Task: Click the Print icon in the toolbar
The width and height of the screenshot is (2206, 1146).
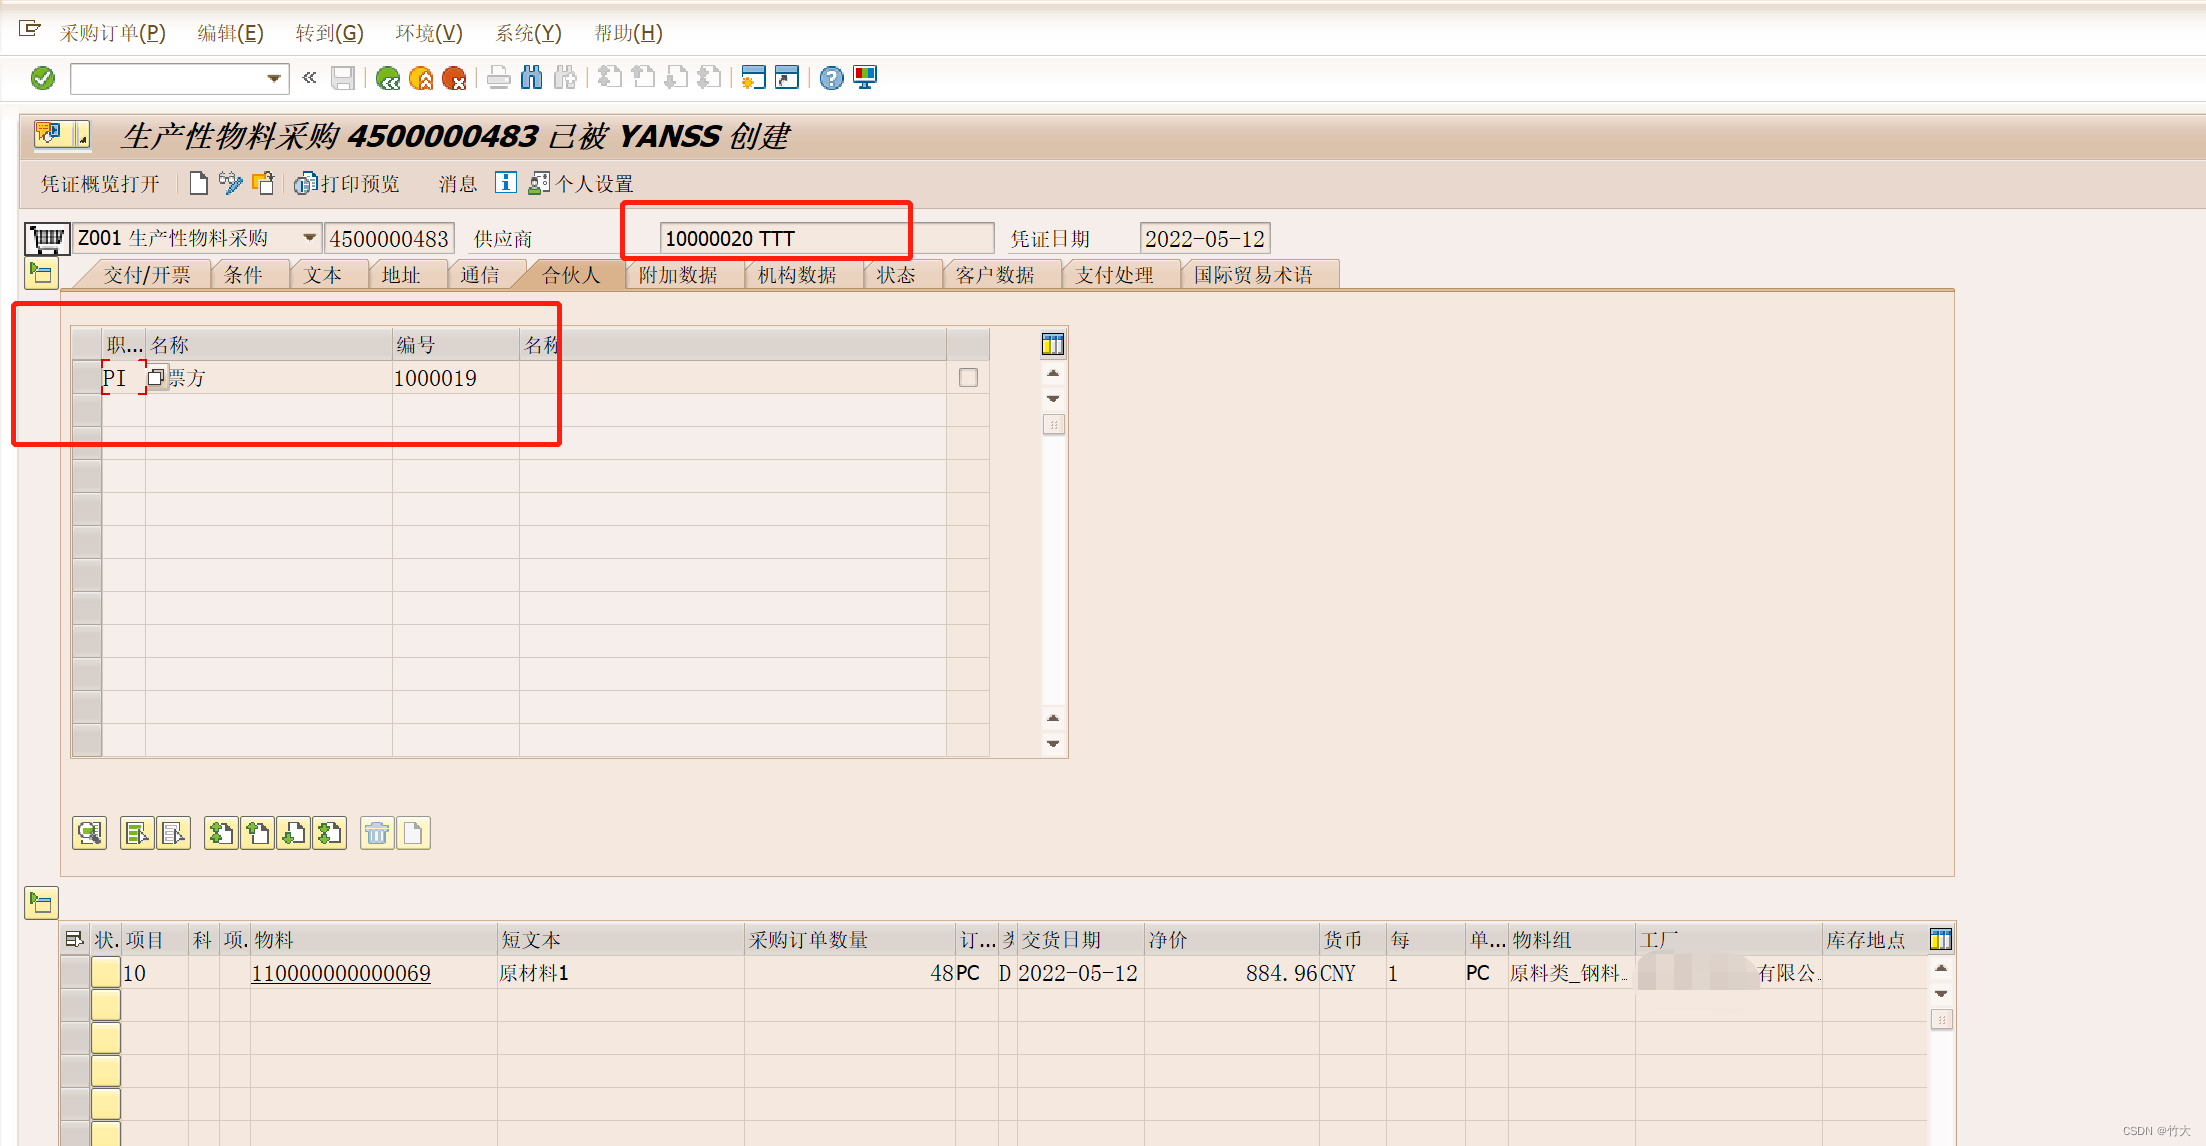Action: click(x=498, y=78)
